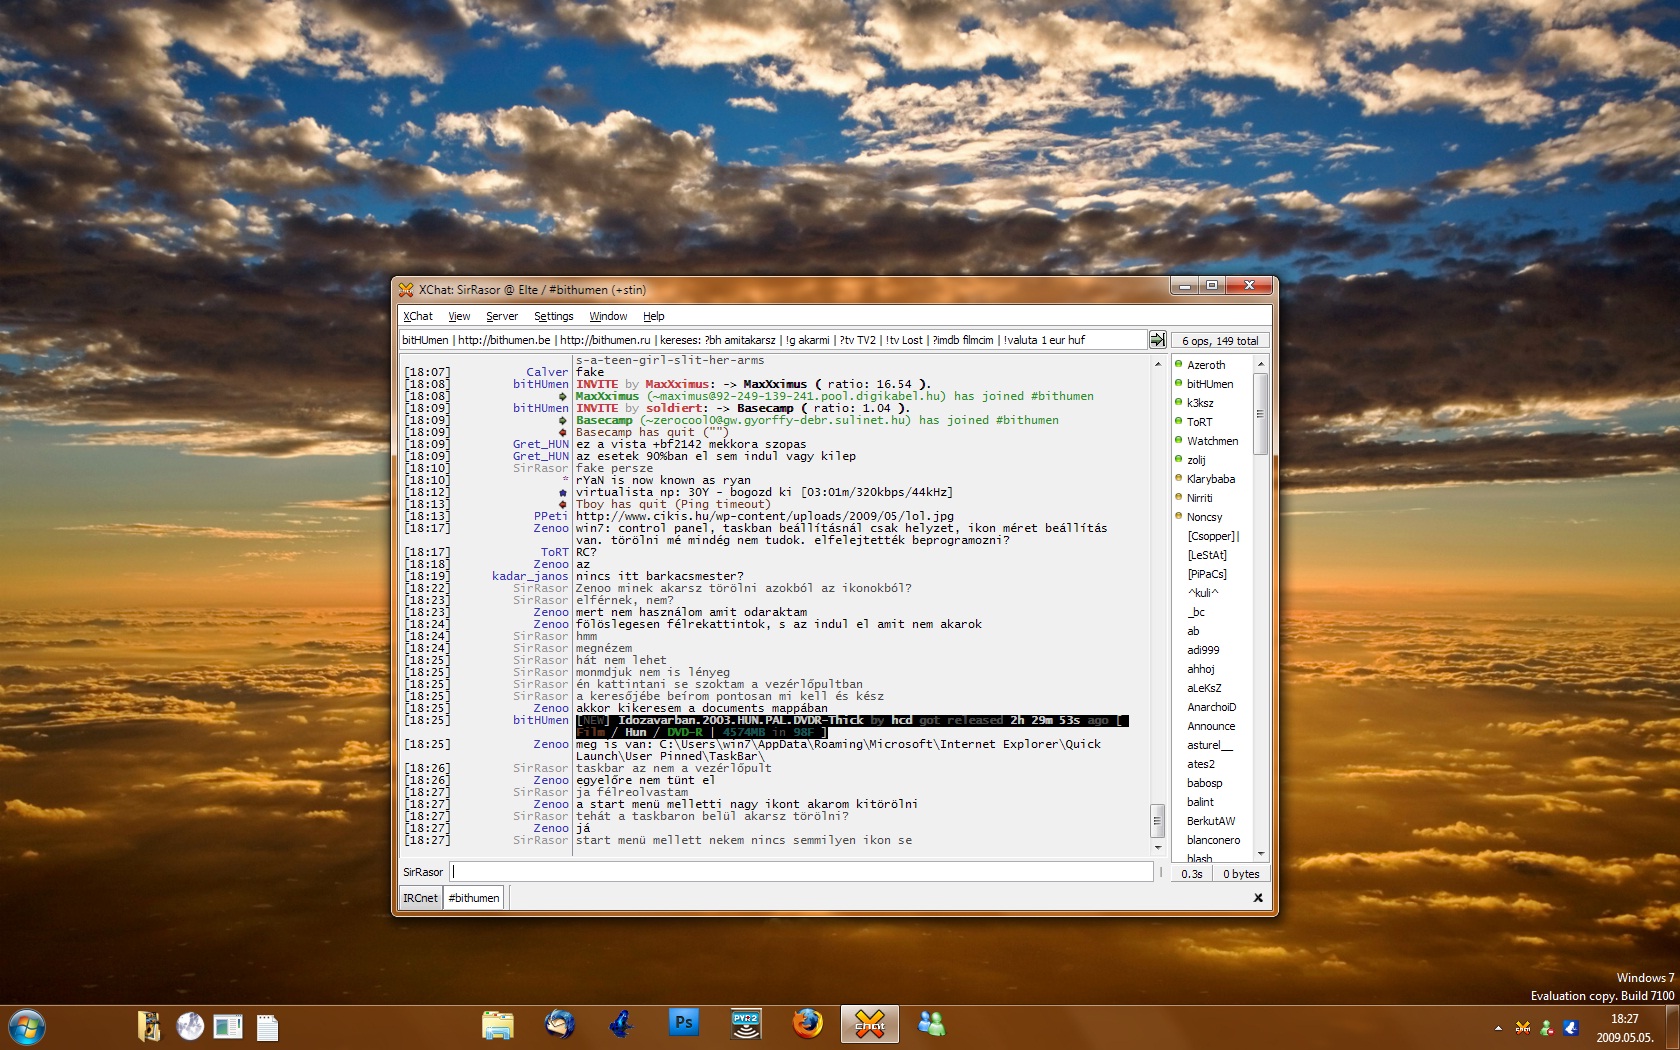Open the Server menu
Screen dimensions: 1680x1050
point(502,316)
